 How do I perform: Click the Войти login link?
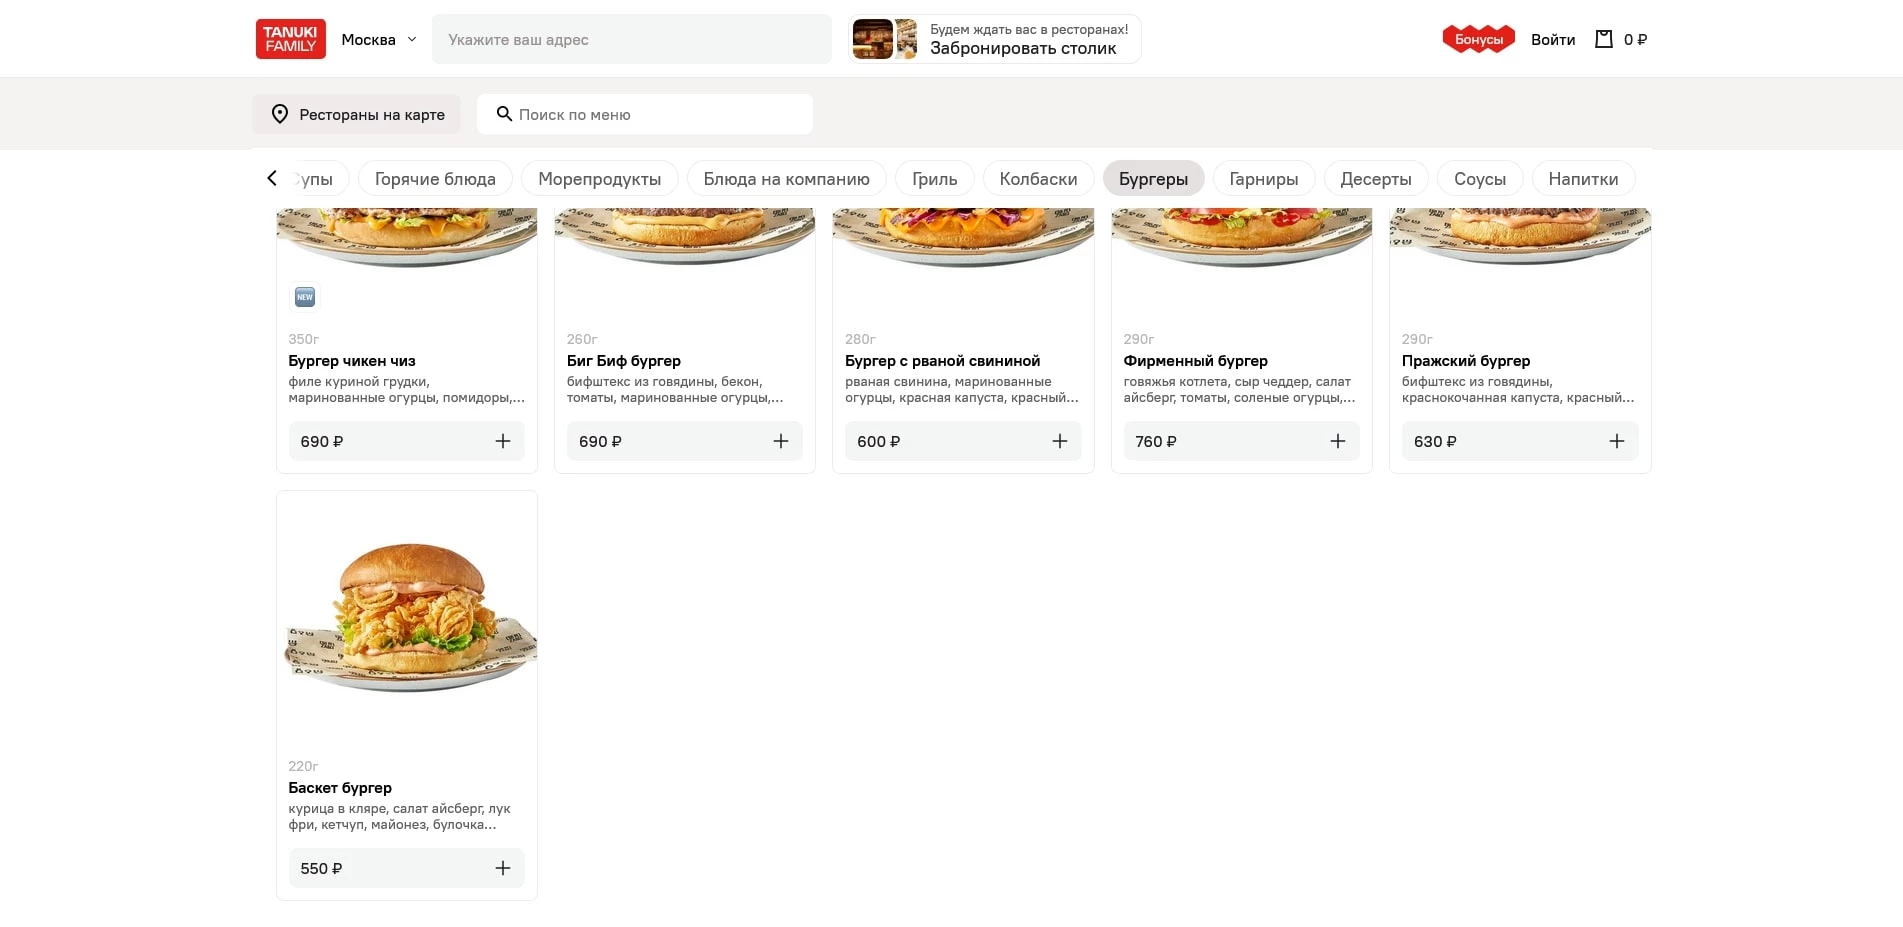[x=1552, y=39]
